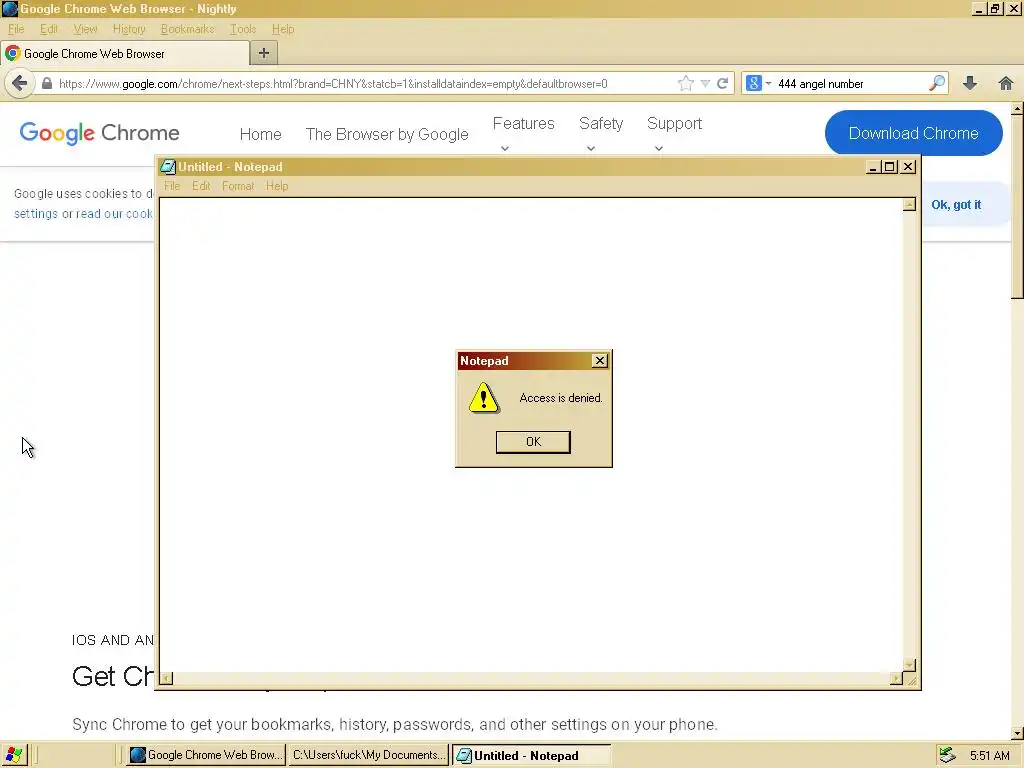1024x768 pixels.
Task: Close the Untitled - Notepad window
Action: [908, 167]
